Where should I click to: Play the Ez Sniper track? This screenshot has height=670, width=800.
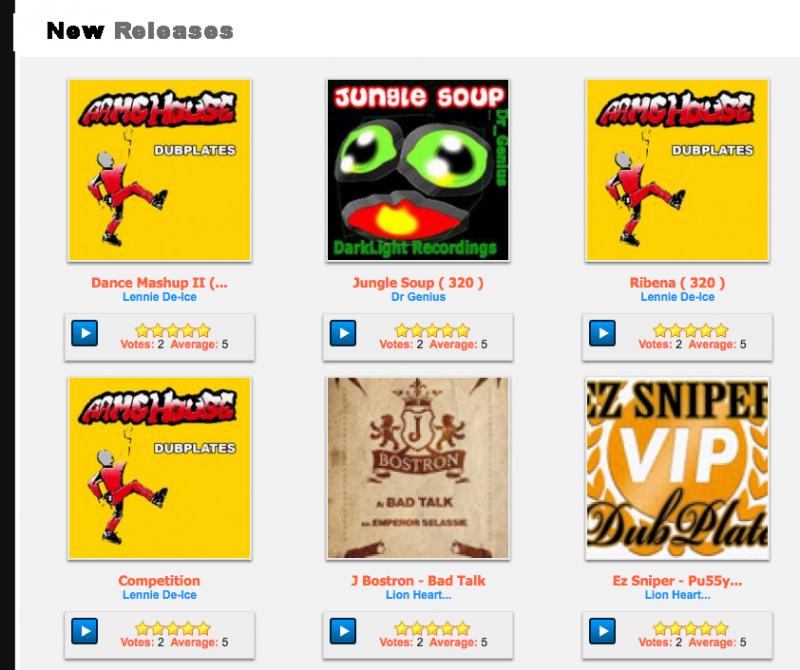[x=602, y=631]
